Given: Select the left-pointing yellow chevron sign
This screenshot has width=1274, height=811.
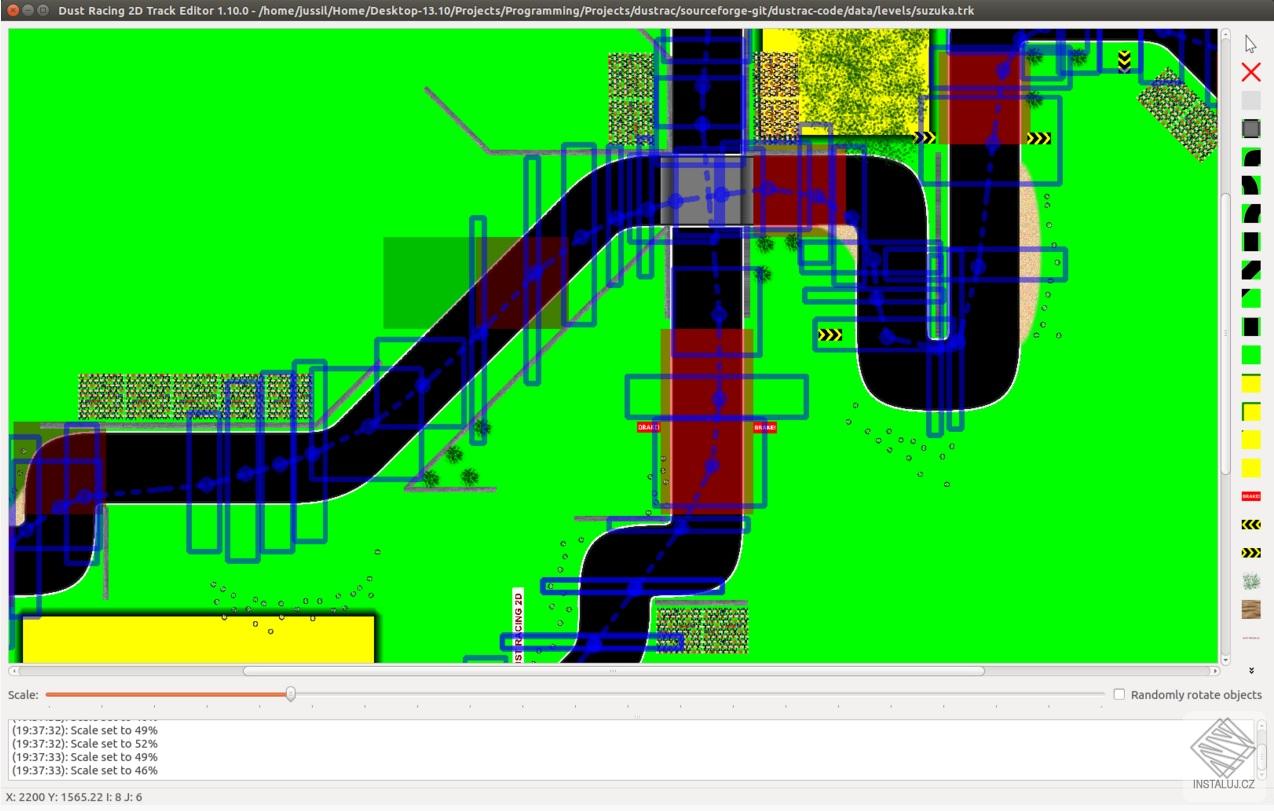Looking at the screenshot, I should point(1250,524).
